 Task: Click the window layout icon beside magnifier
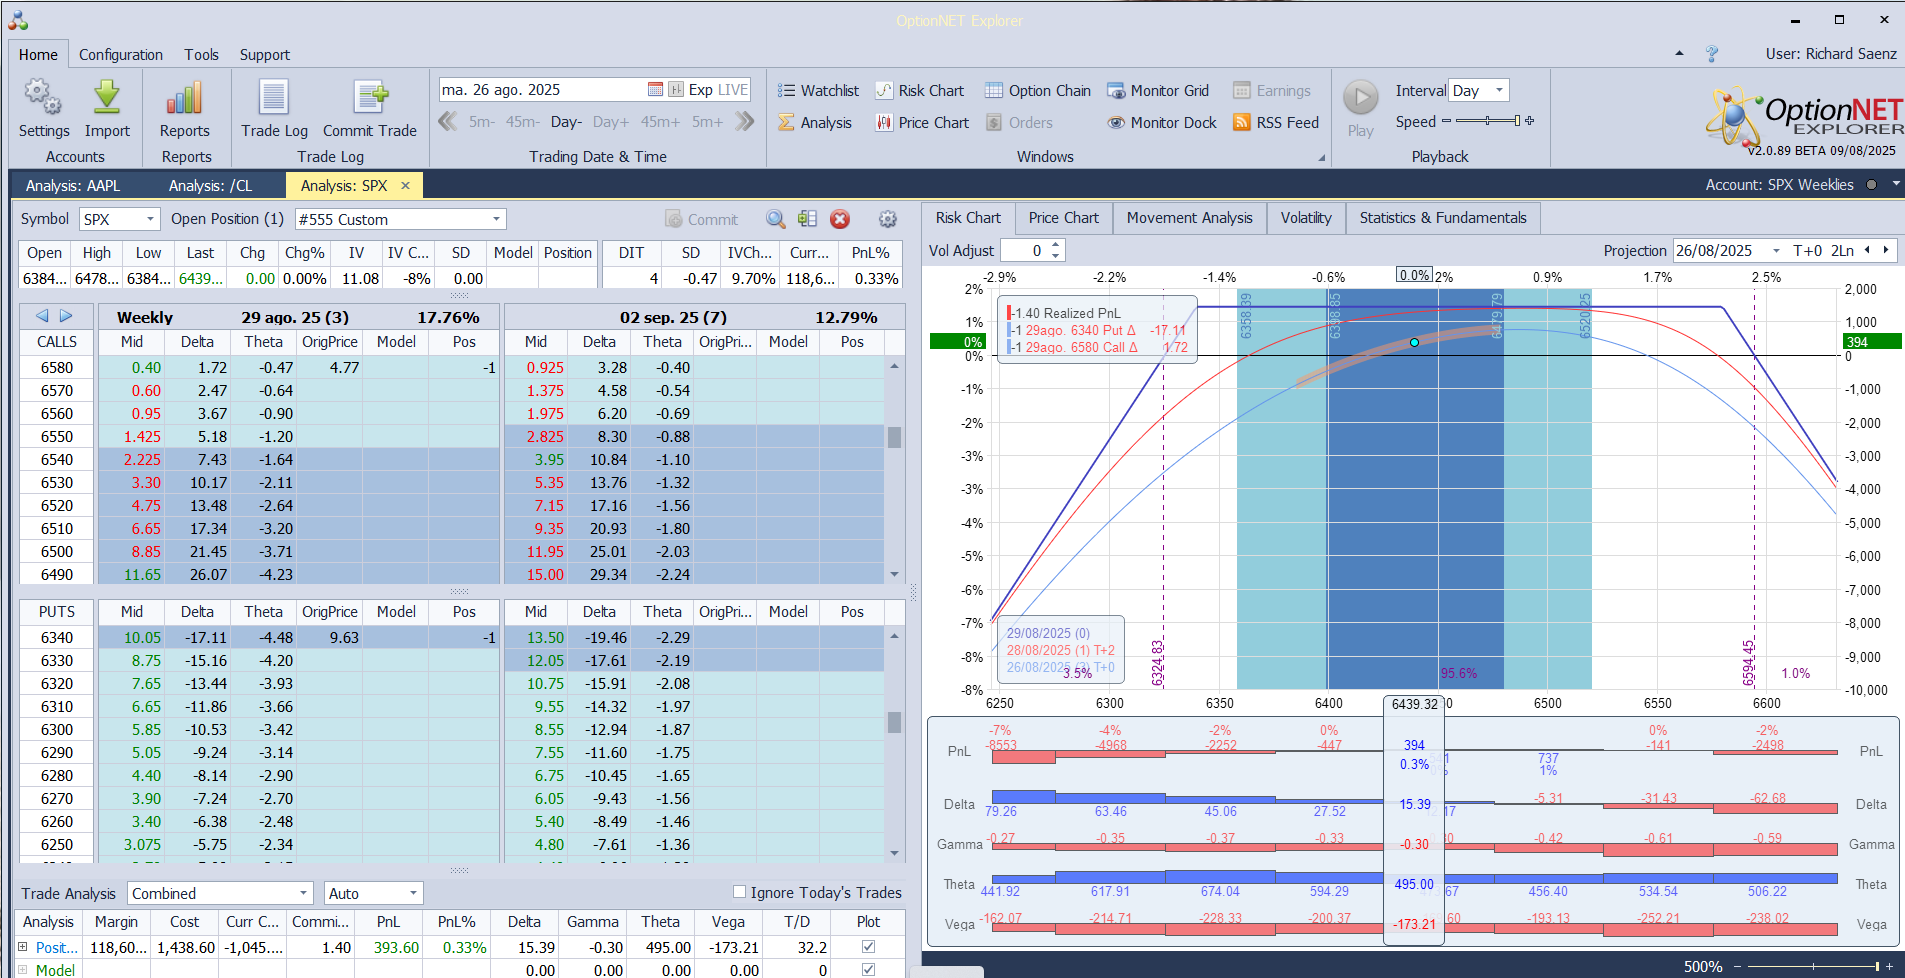point(808,219)
